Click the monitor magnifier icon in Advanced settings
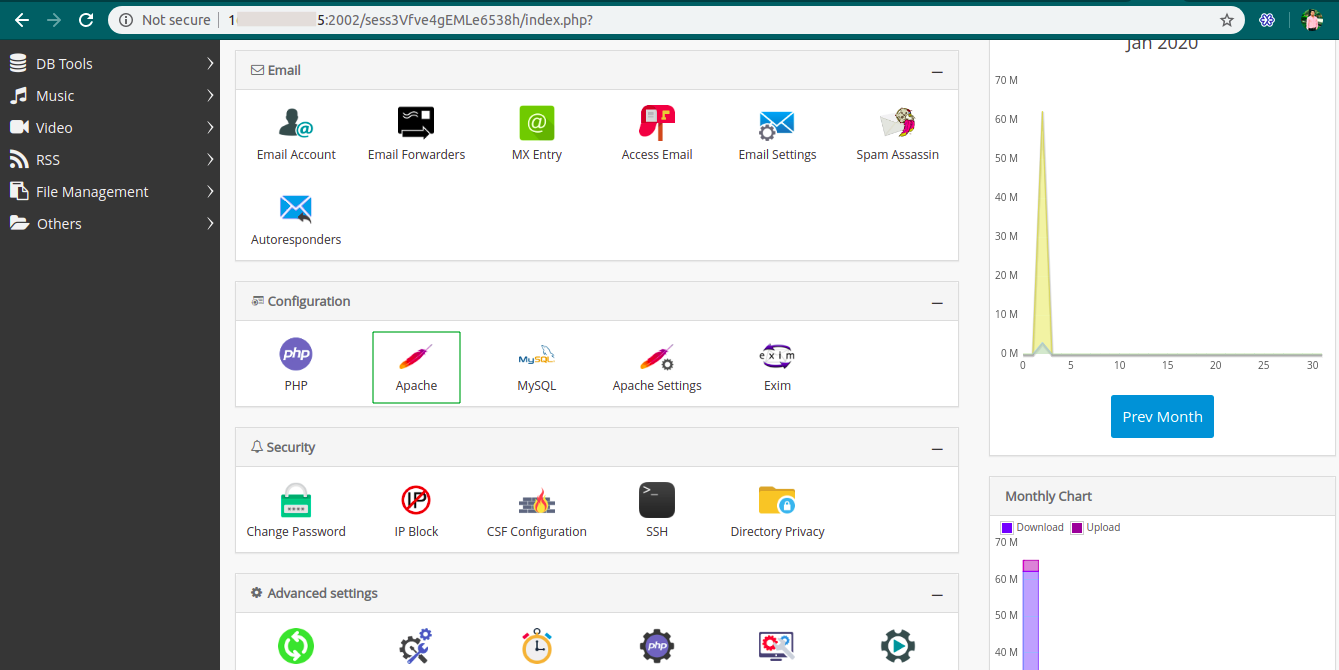 (777, 646)
